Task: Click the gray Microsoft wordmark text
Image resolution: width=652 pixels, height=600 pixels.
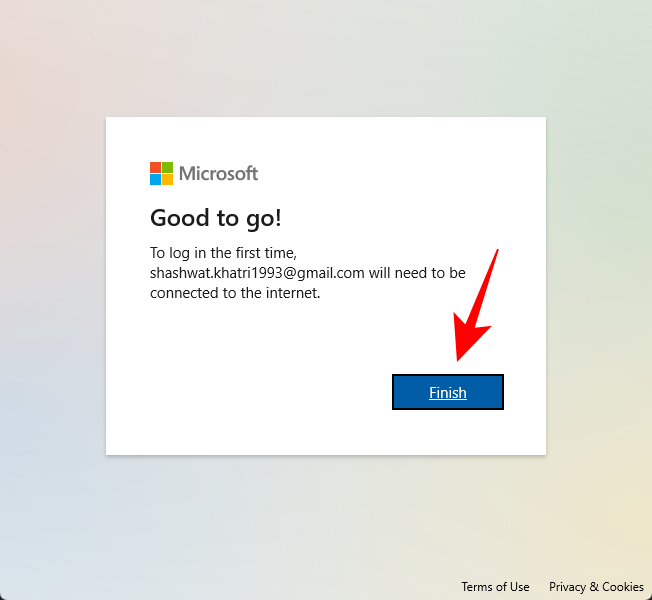Action: click(218, 173)
